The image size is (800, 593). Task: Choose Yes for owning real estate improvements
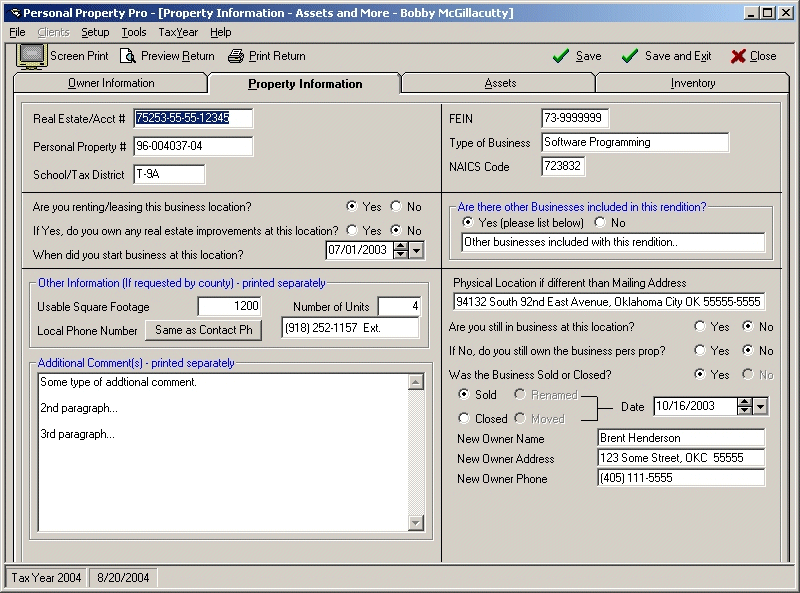[x=352, y=230]
